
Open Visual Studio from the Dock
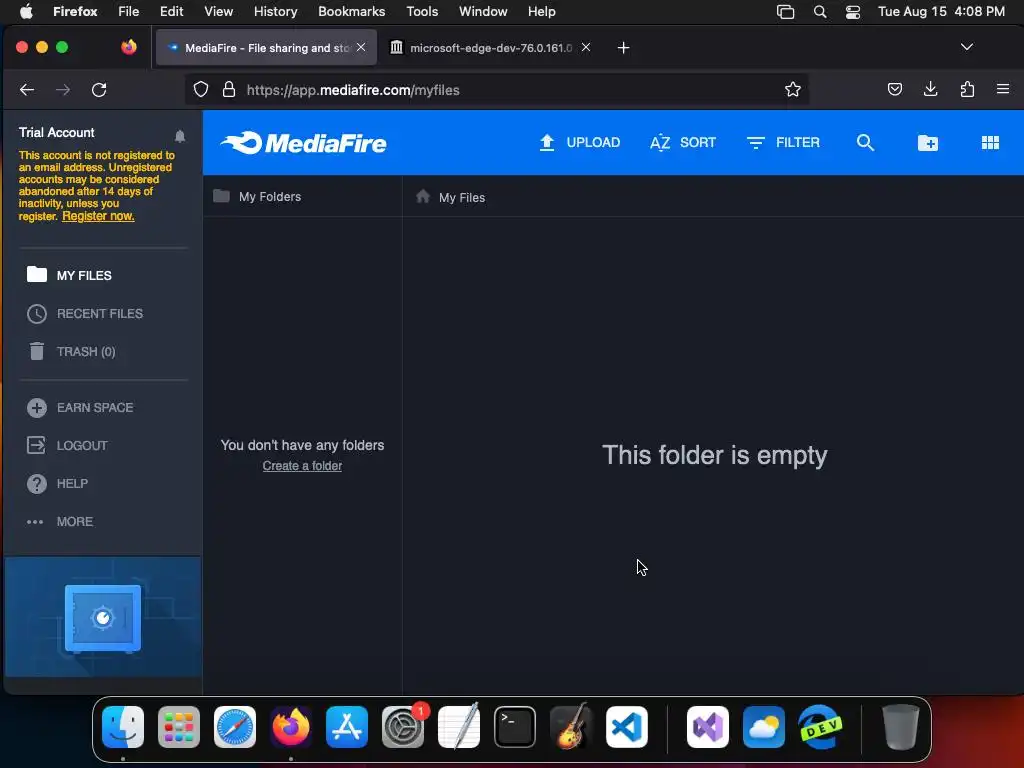tap(708, 727)
